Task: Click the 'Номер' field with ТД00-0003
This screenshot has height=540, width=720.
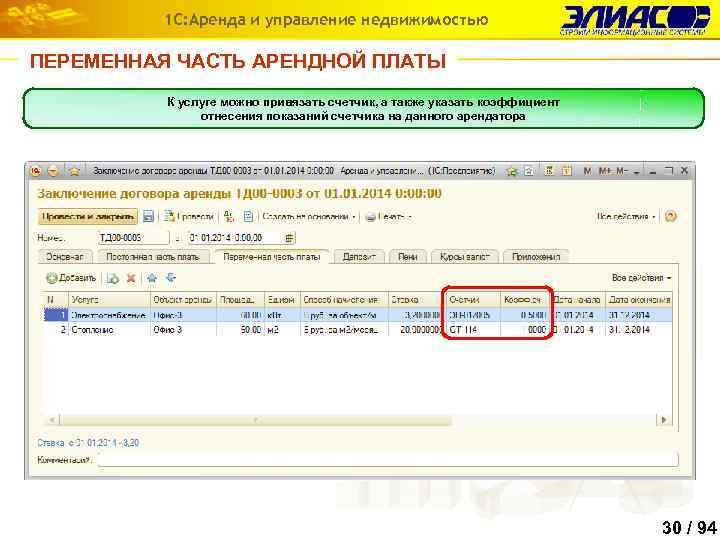Action: [x=133, y=237]
